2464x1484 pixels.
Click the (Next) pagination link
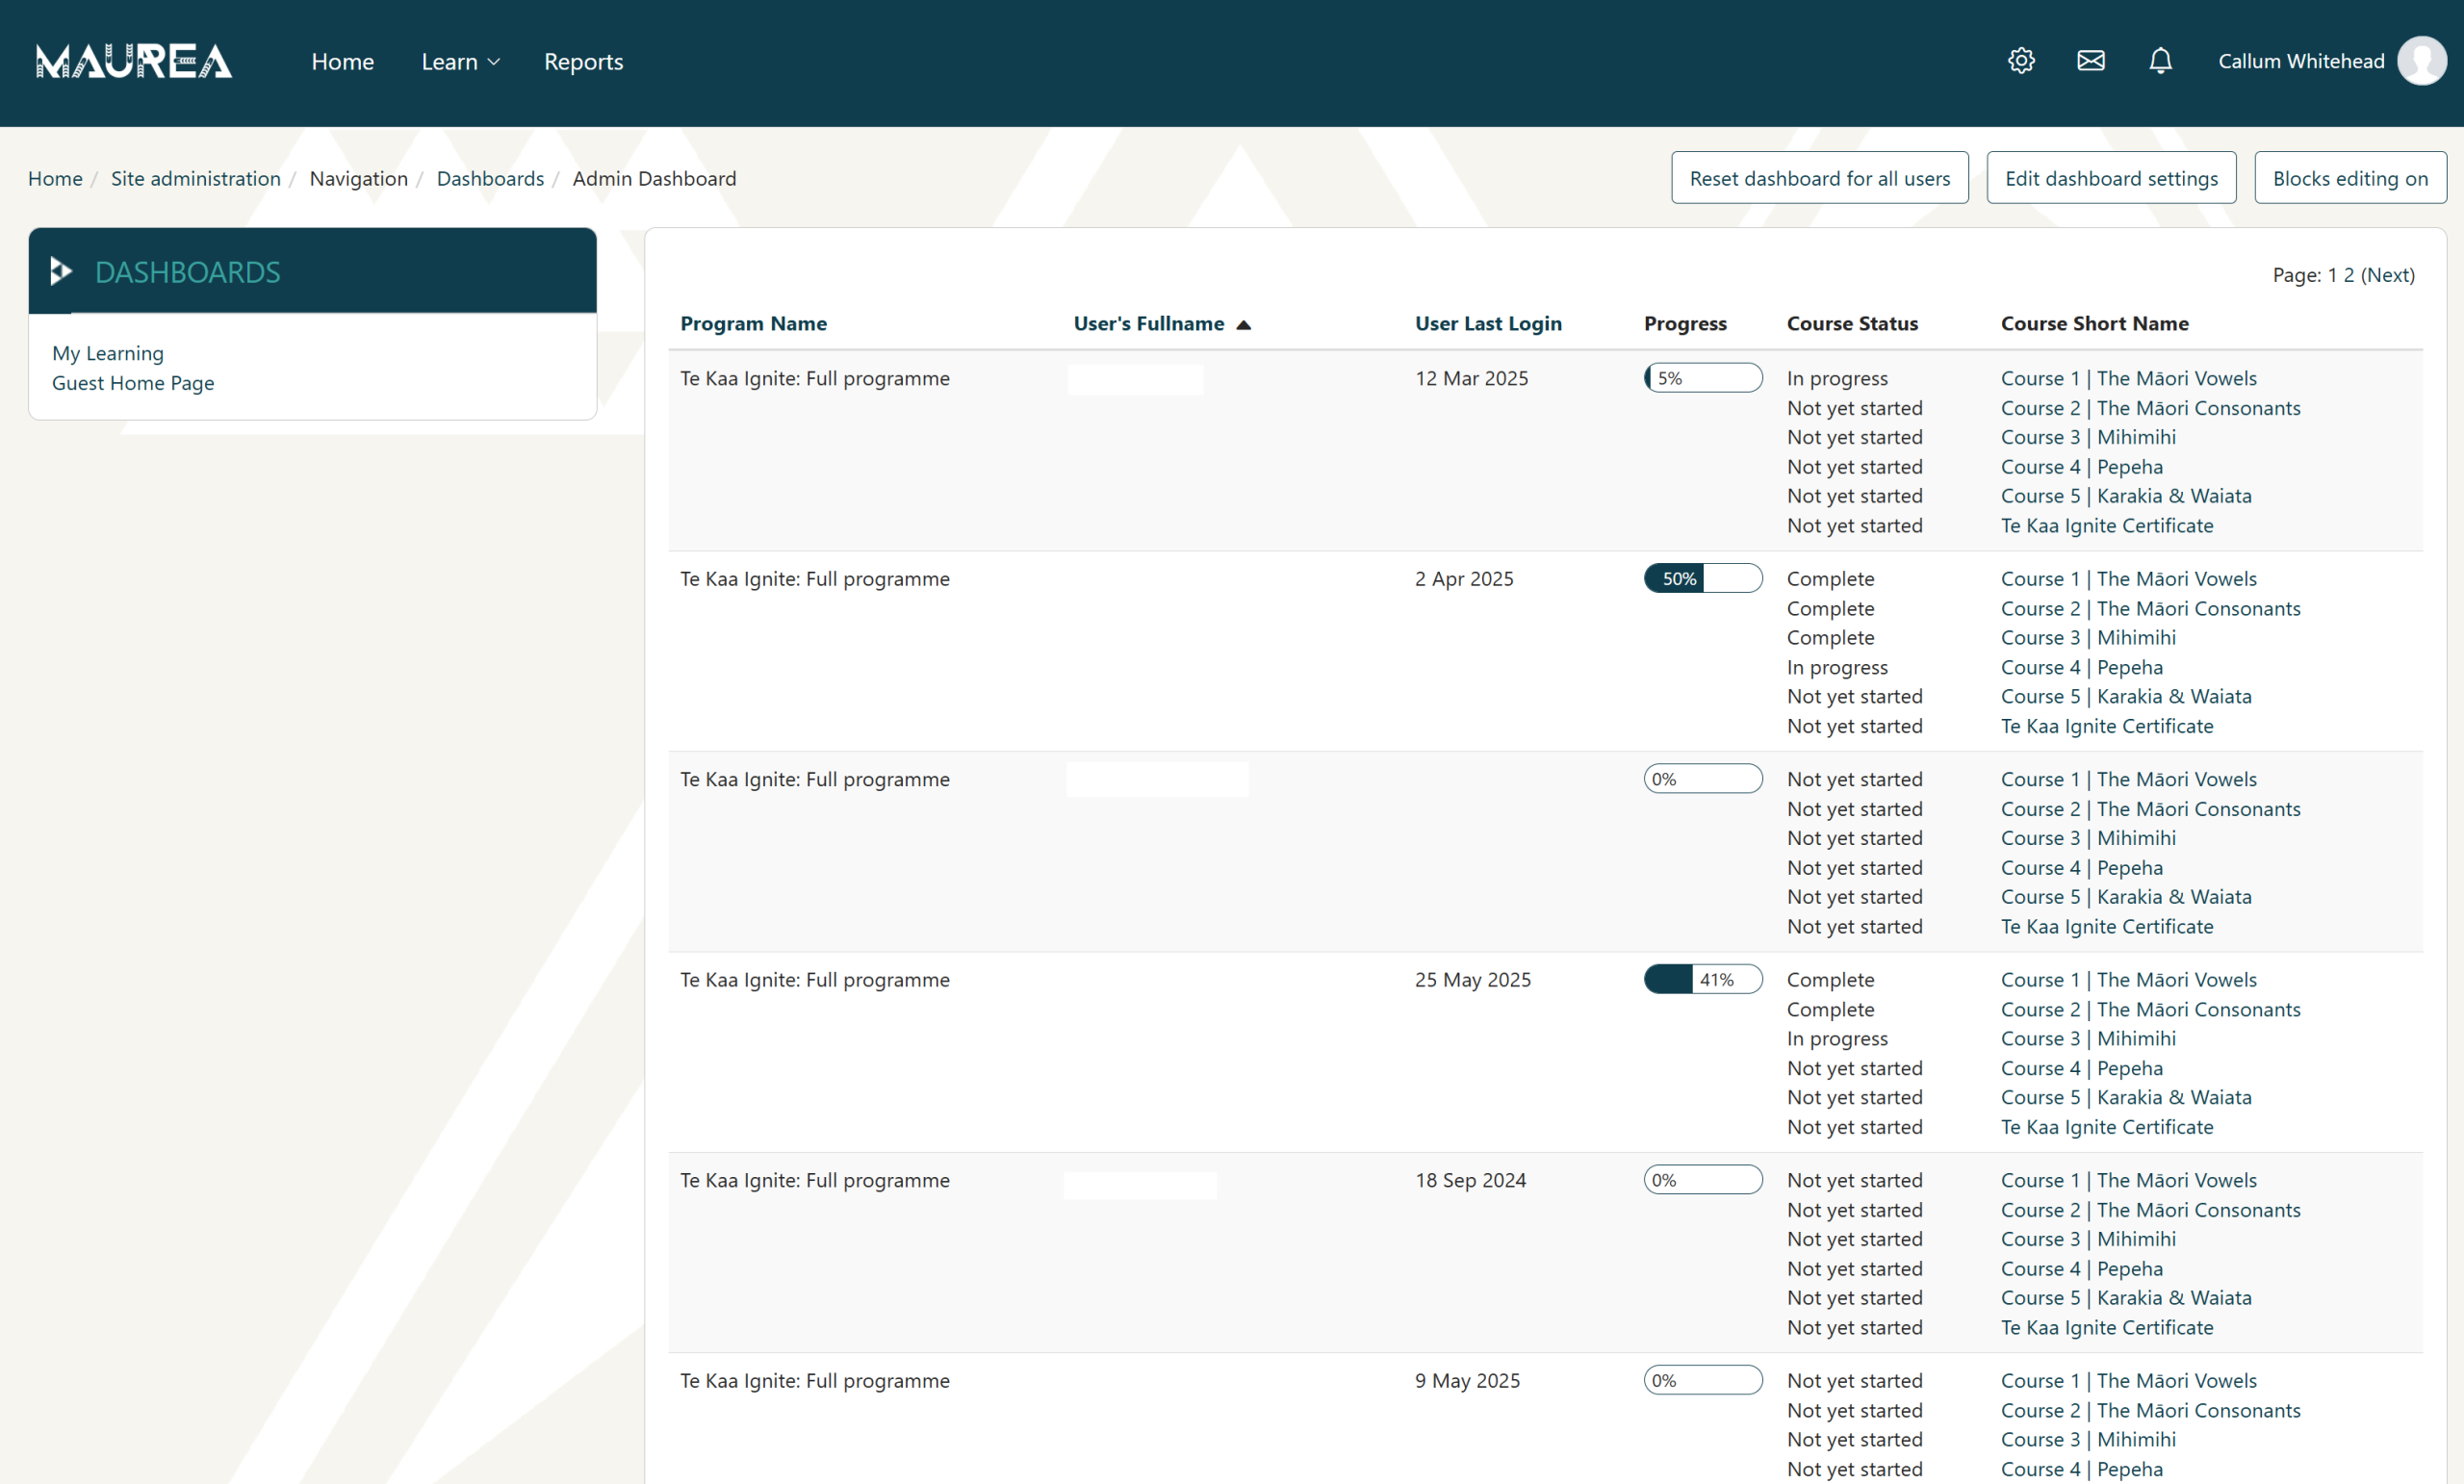pyautogui.click(x=2387, y=275)
